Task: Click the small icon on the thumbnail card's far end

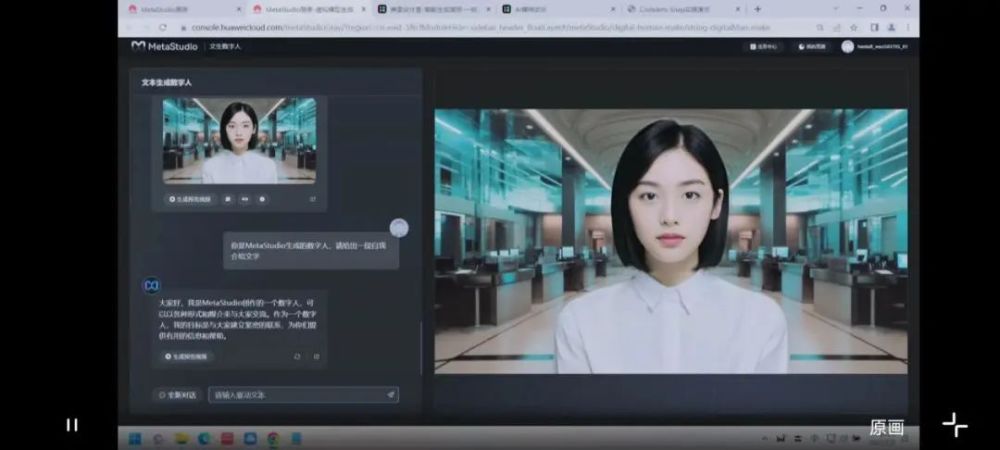Action: pos(312,199)
